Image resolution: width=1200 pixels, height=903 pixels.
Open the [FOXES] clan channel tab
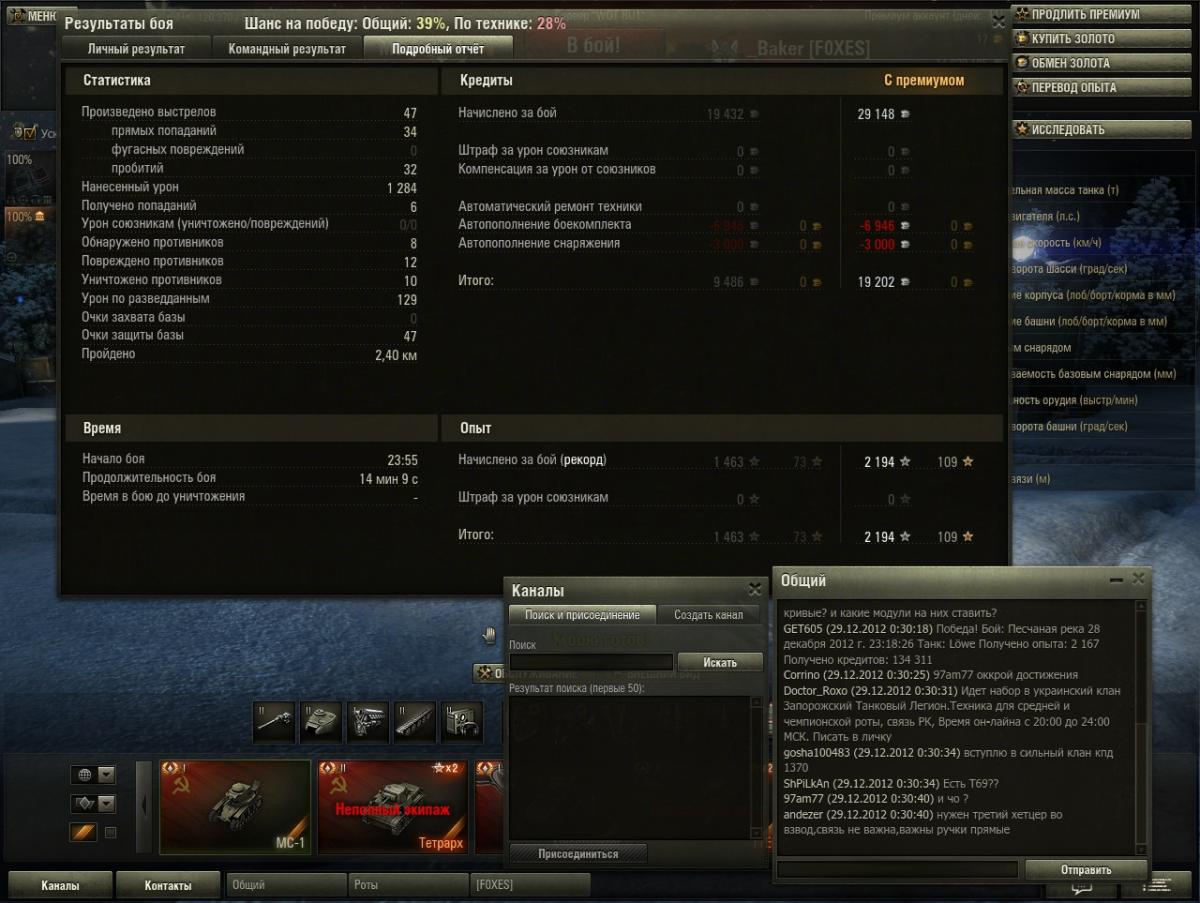[x=530, y=885]
